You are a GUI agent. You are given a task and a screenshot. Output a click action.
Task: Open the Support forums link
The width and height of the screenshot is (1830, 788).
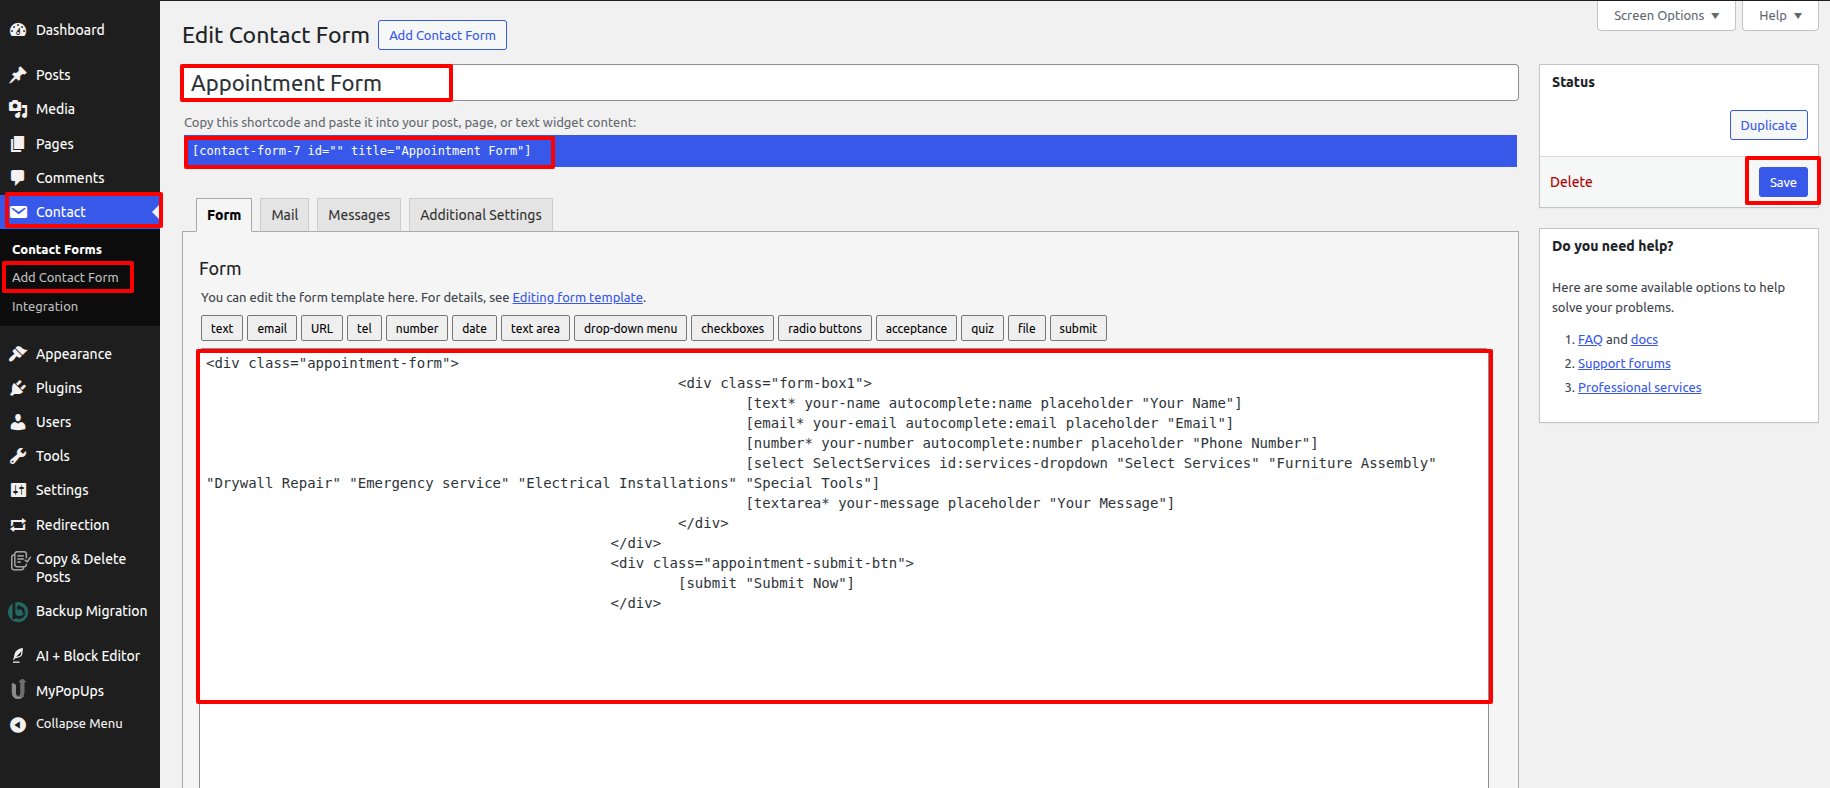pyautogui.click(x=1624, y=364)
